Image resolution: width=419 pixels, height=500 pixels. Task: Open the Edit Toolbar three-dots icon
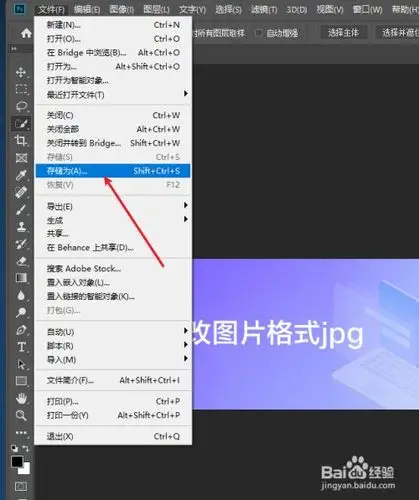pyautogui.click(x=21, y=432)
